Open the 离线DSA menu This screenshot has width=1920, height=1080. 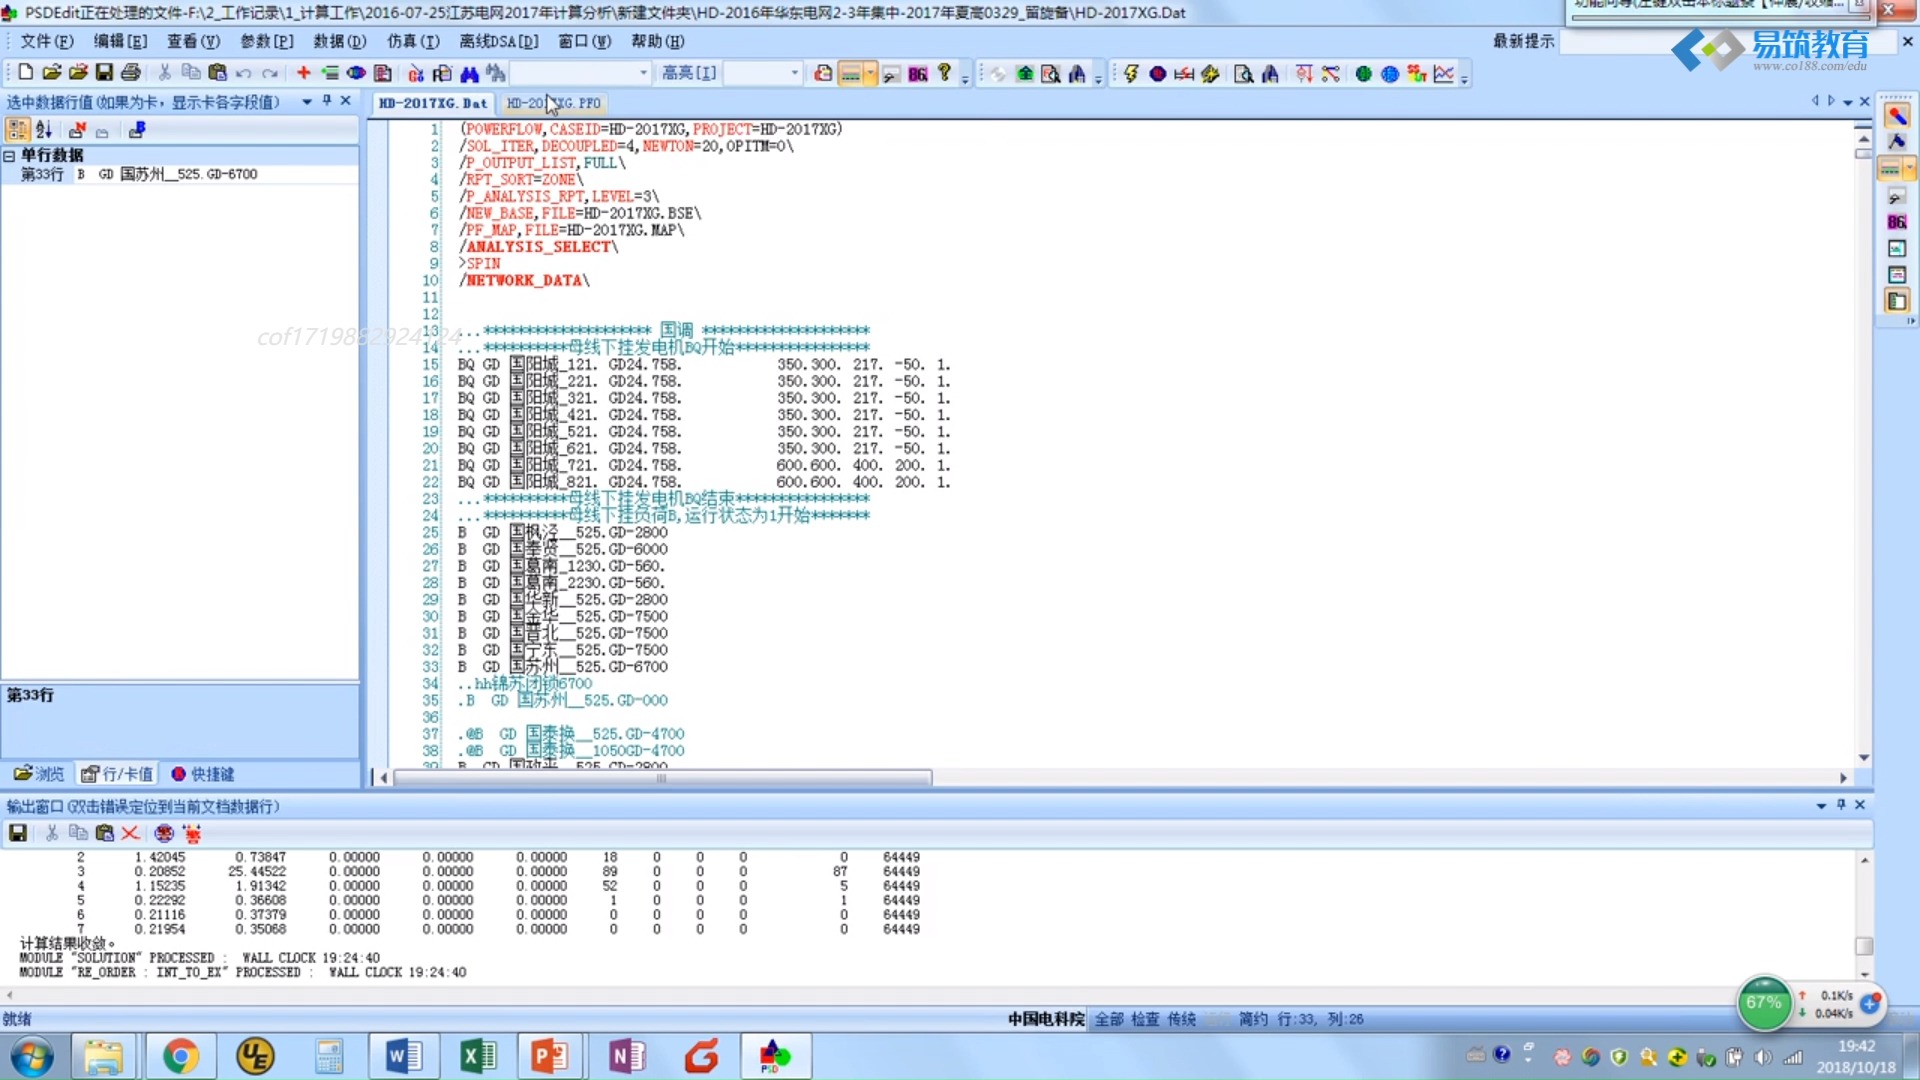click(498, 41)
